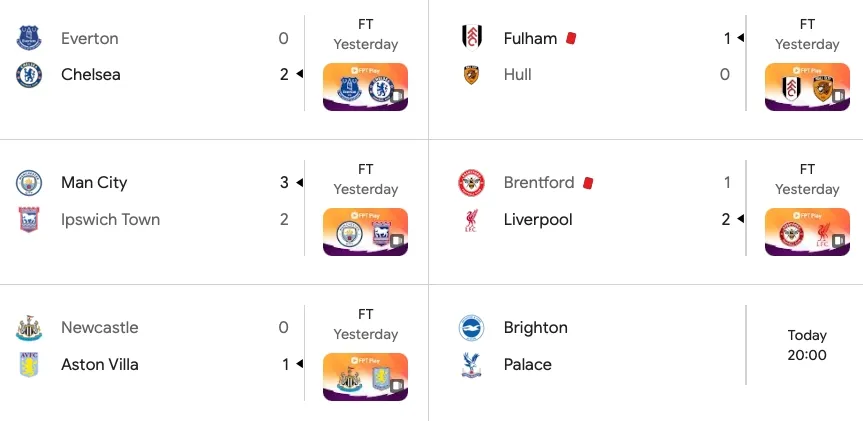The width and height of the screenshot is (863, 421).
Task: Click the Everton club crest
Action: (29, 38)
